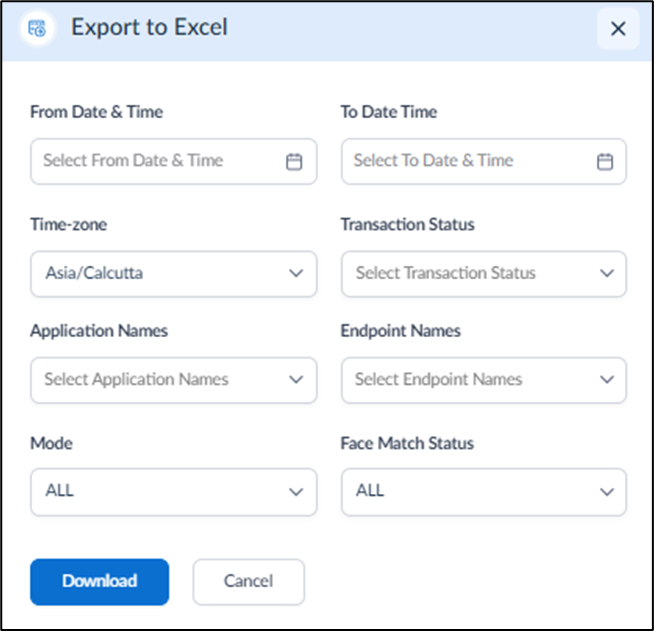Image resolution: width=654 pixels, height=631 pixels.
Task: Click the Export to Excel header icon
Action: pyautogui.click(x=37, y=28)
